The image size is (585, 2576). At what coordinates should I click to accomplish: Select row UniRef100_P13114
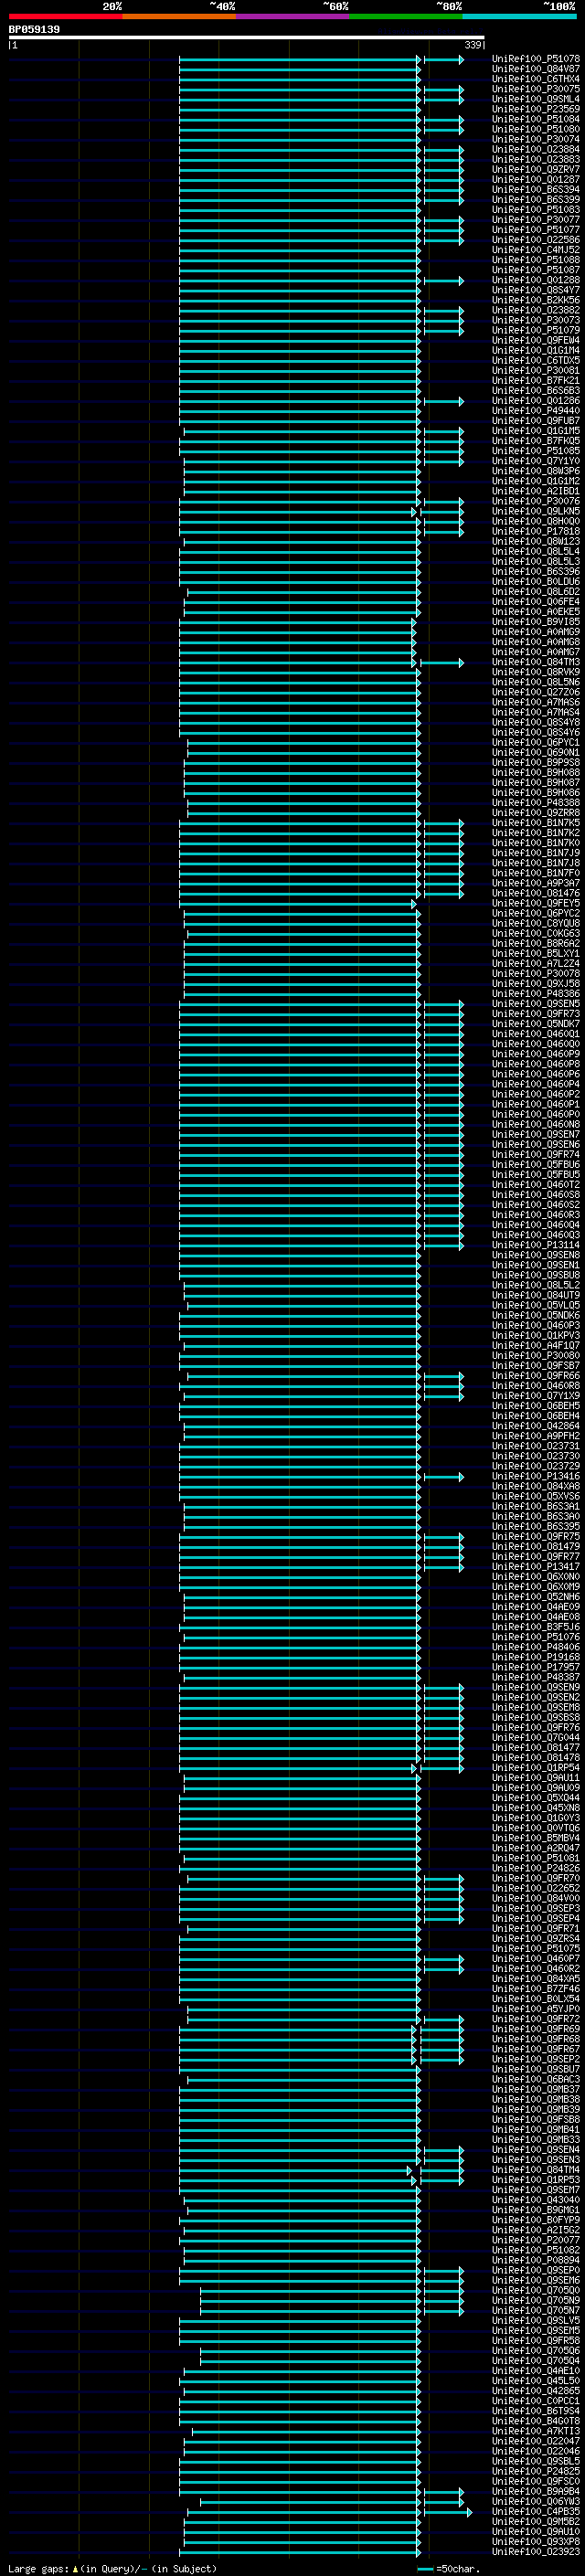(x=536, y=1245)
